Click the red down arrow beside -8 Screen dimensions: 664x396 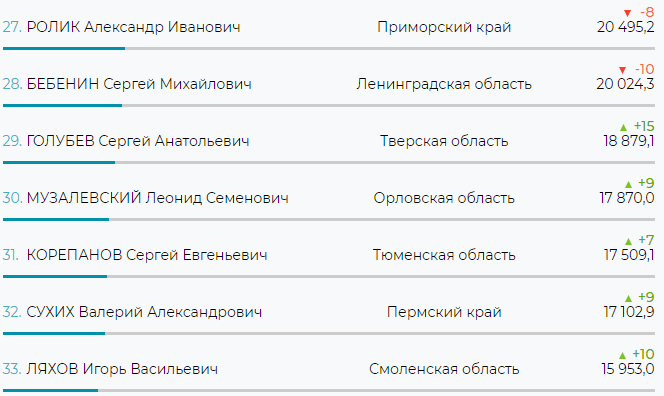(x=628, y=13)
